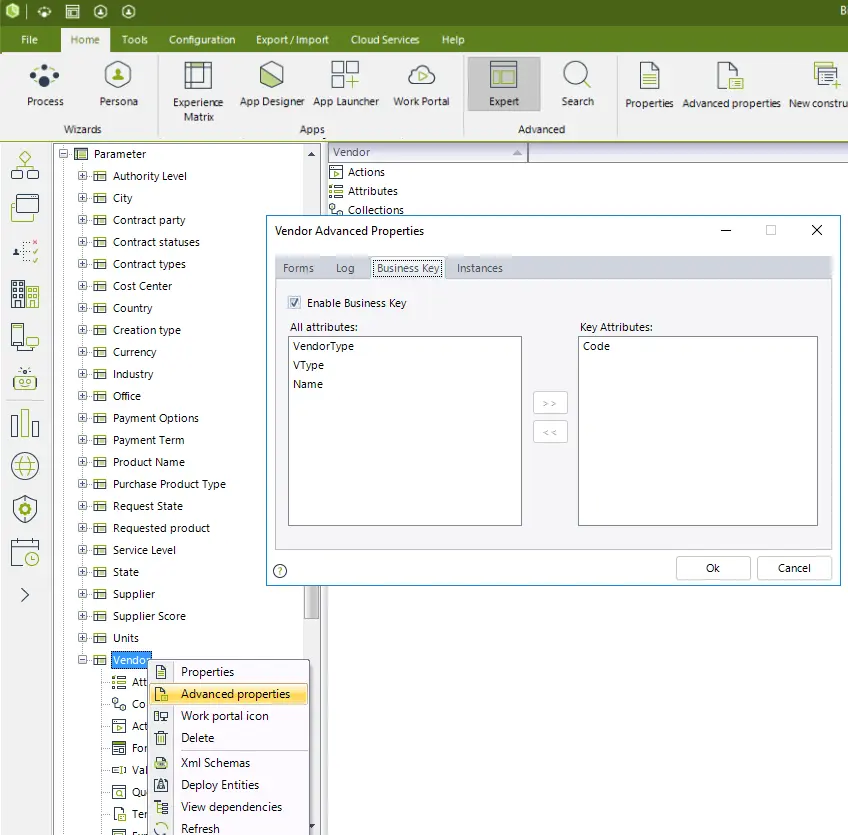This screenshot has width=848, height=835.
Task: Switch to Expert view
Action: point(504,84)
